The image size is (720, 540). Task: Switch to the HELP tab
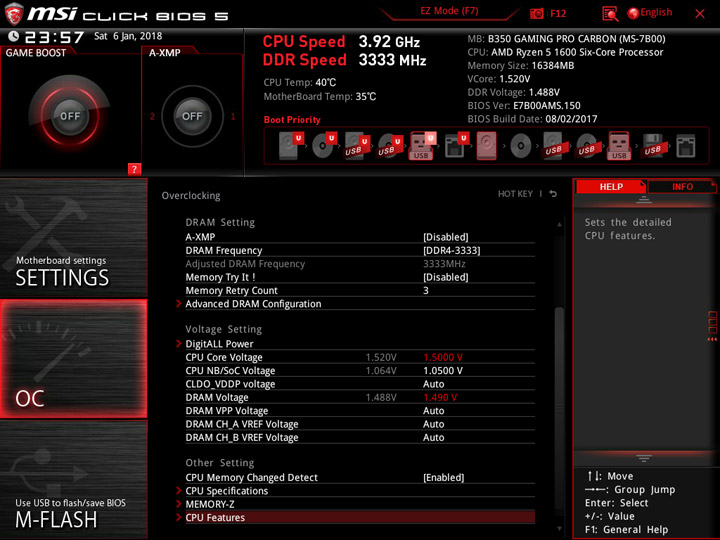pos(611,187)
